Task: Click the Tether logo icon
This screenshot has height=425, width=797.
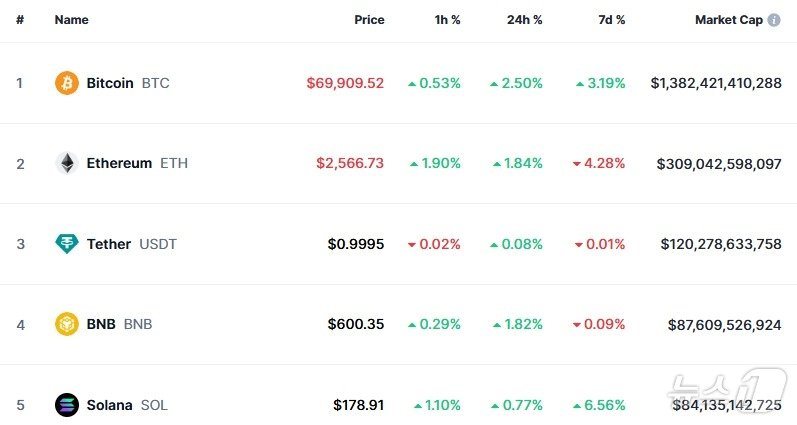Action: point(67,244)
